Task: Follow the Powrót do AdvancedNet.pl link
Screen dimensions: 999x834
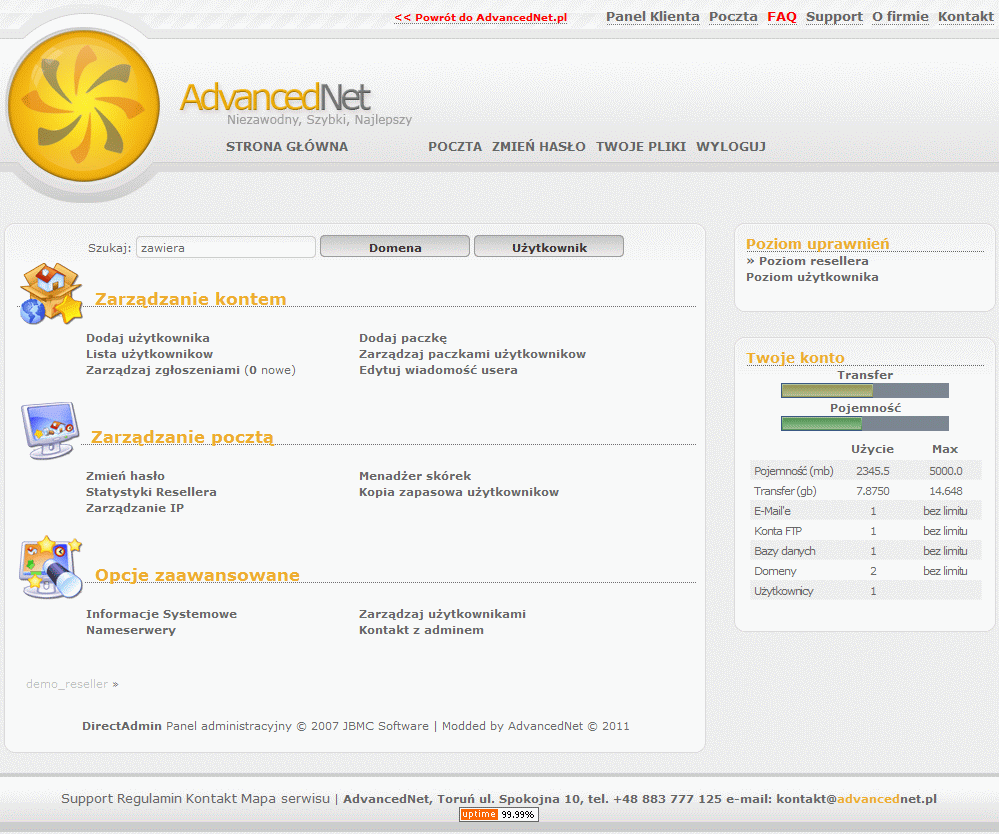Action: (x=481, y=18)
